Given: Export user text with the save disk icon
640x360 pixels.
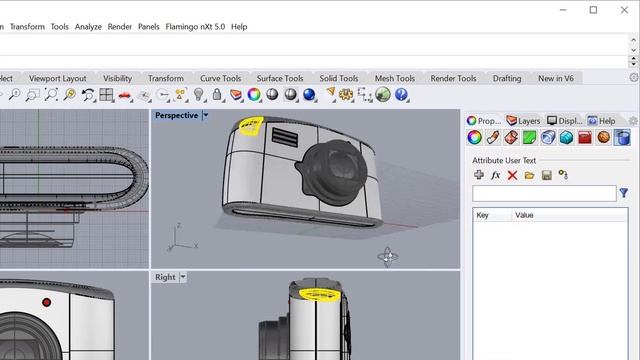Looking at the screenshot, I should [547, 175].
